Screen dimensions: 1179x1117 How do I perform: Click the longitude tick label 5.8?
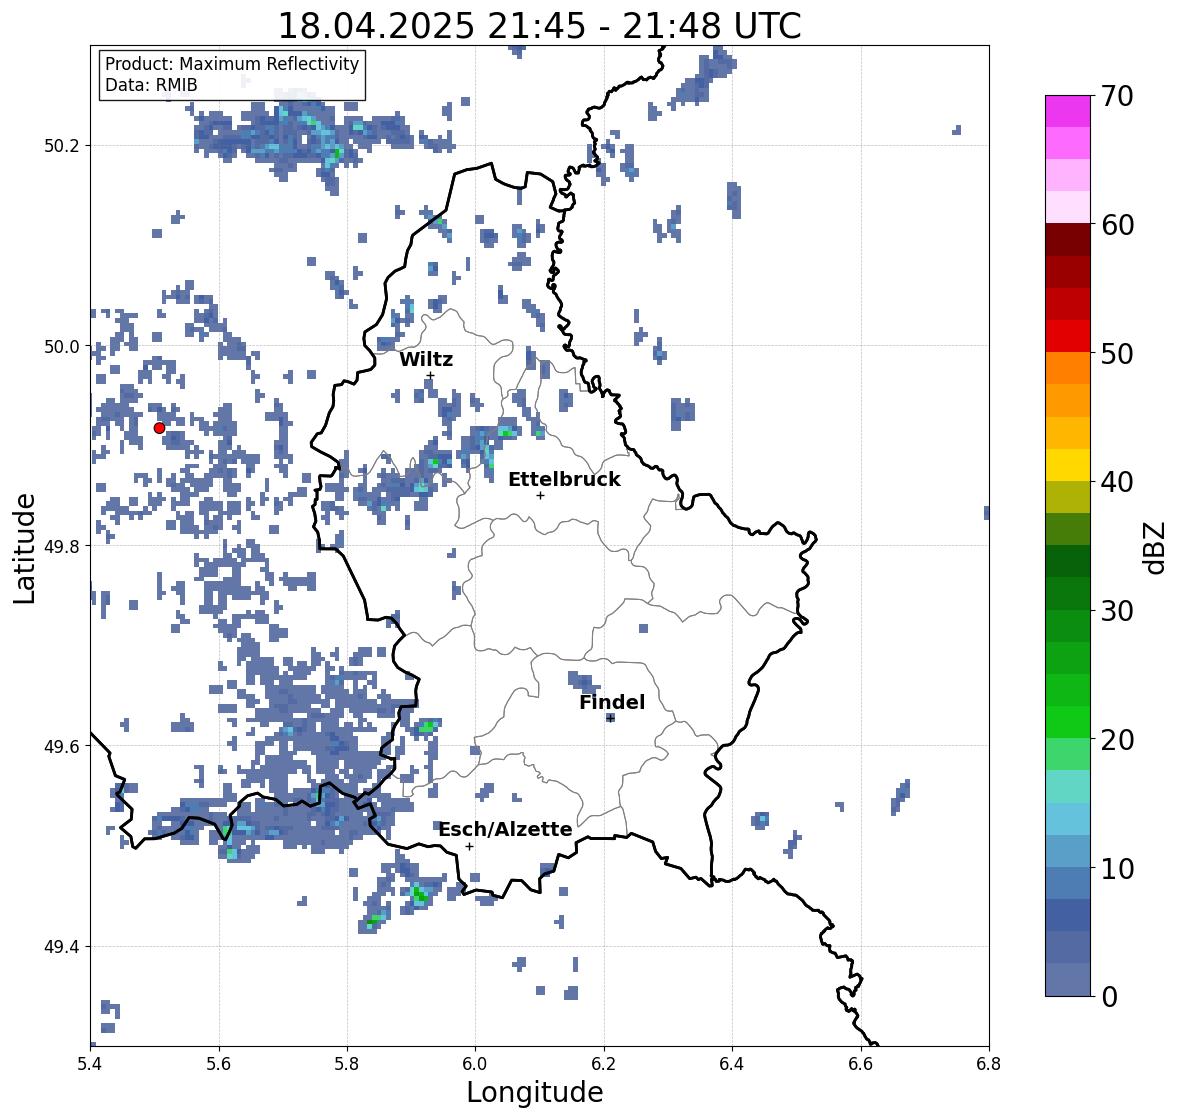click(347, 1064)
